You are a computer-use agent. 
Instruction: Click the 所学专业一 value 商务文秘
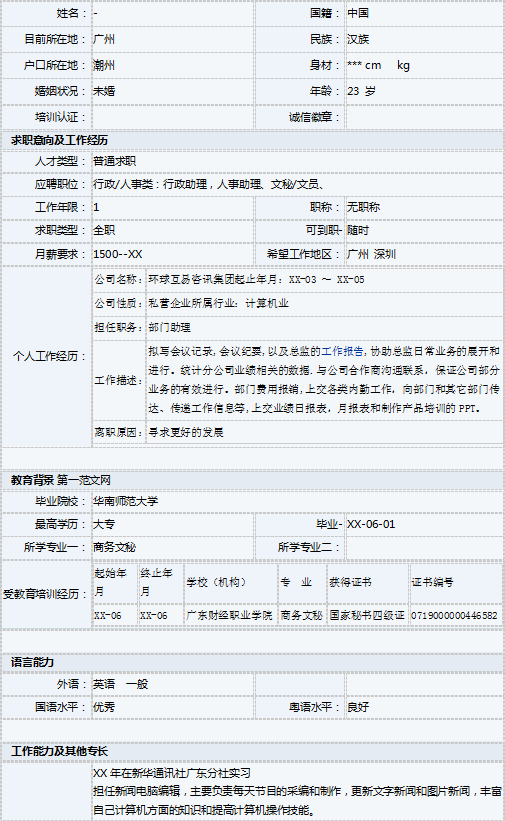pyautogui.click(x=114, y=547)
